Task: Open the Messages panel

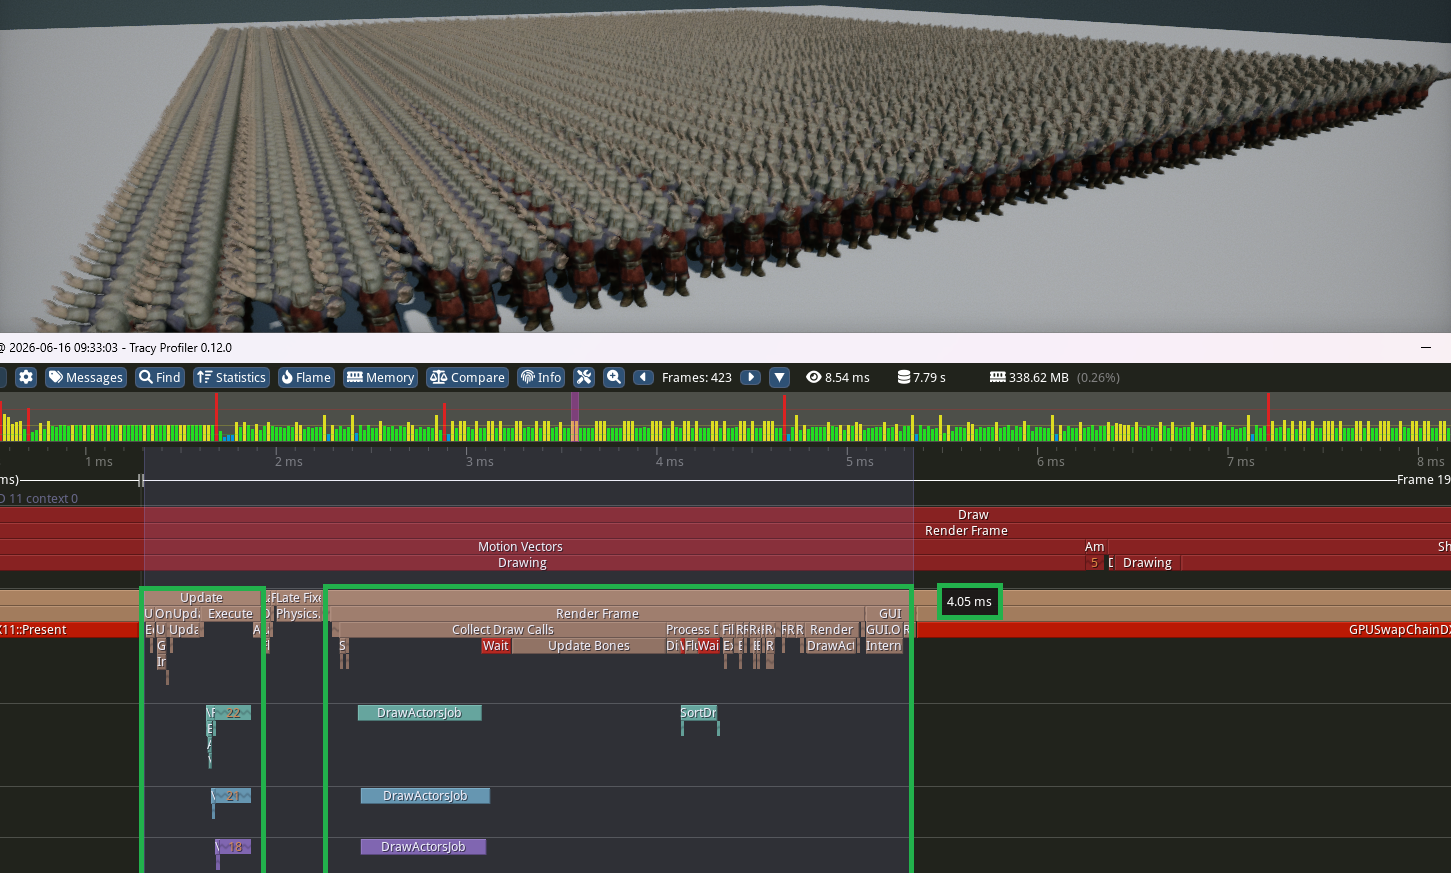Action: click(86, 377)
